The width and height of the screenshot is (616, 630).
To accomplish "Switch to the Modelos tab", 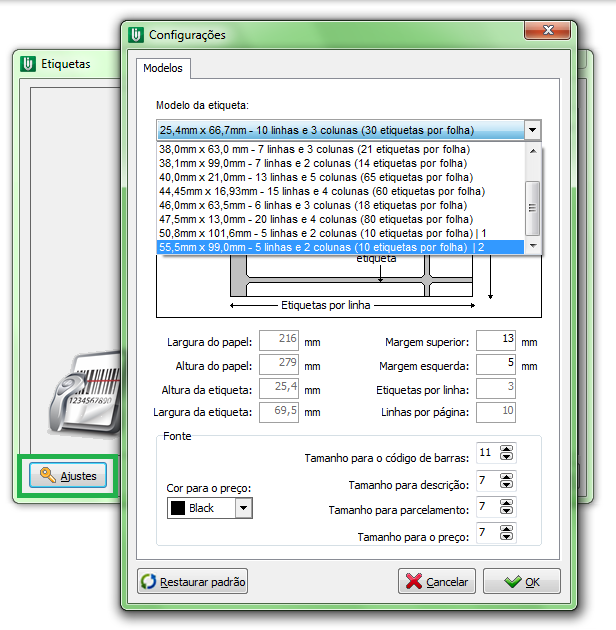I will 163,69.
